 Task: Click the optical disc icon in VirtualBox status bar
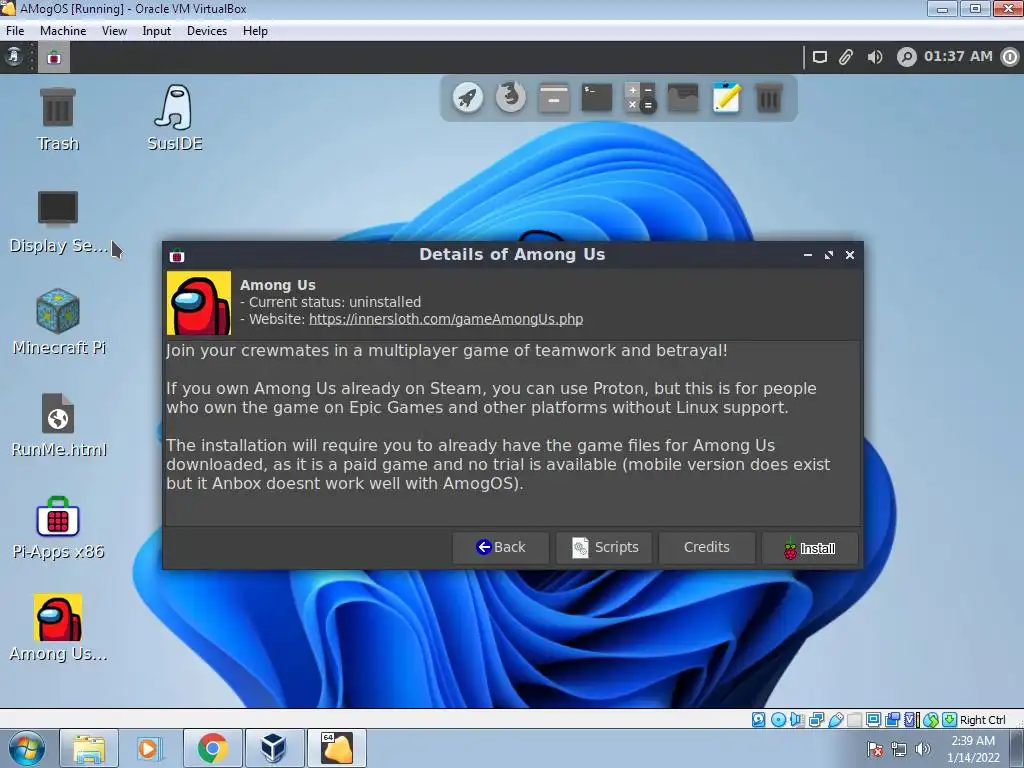point(778,720)
